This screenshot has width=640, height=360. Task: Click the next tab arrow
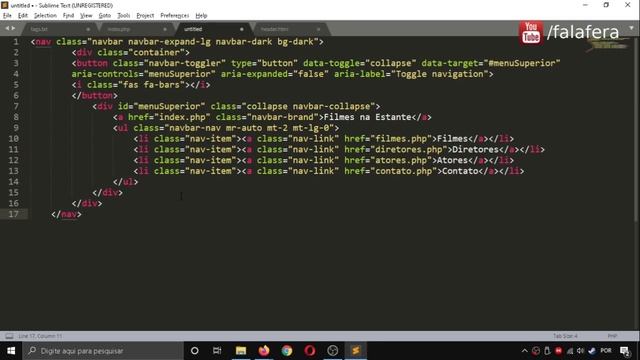point(13,28)
